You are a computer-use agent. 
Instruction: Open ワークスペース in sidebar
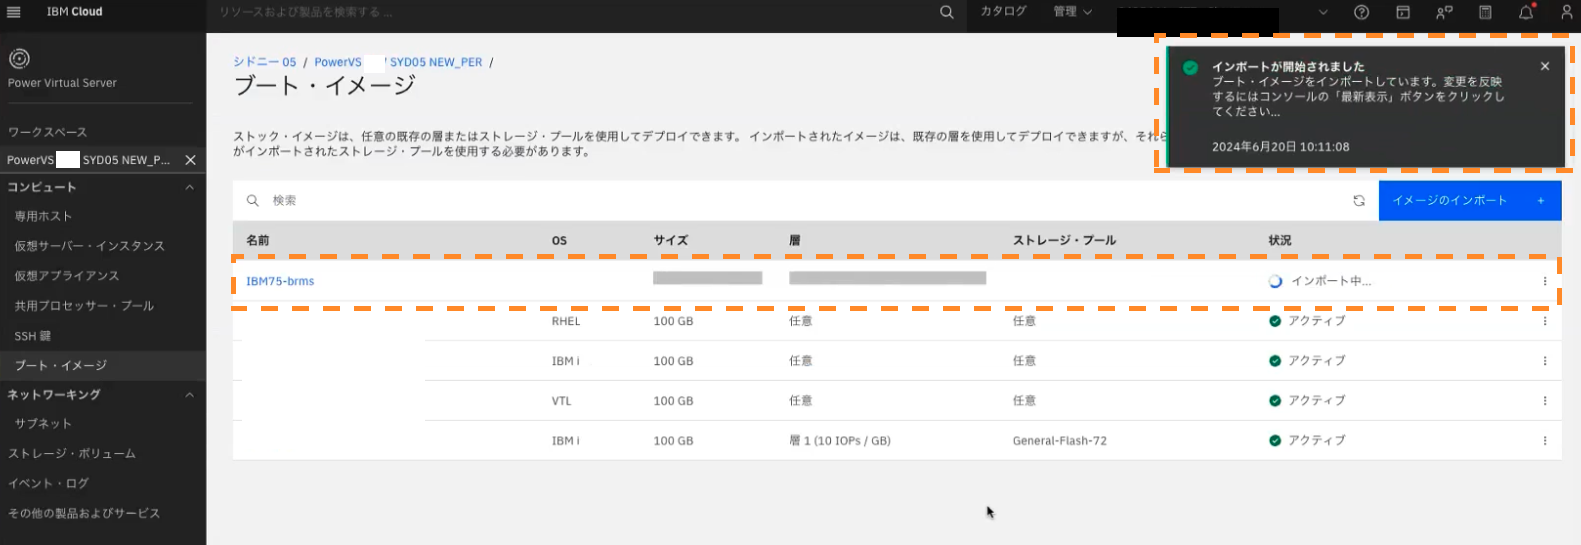coord(47,132)
